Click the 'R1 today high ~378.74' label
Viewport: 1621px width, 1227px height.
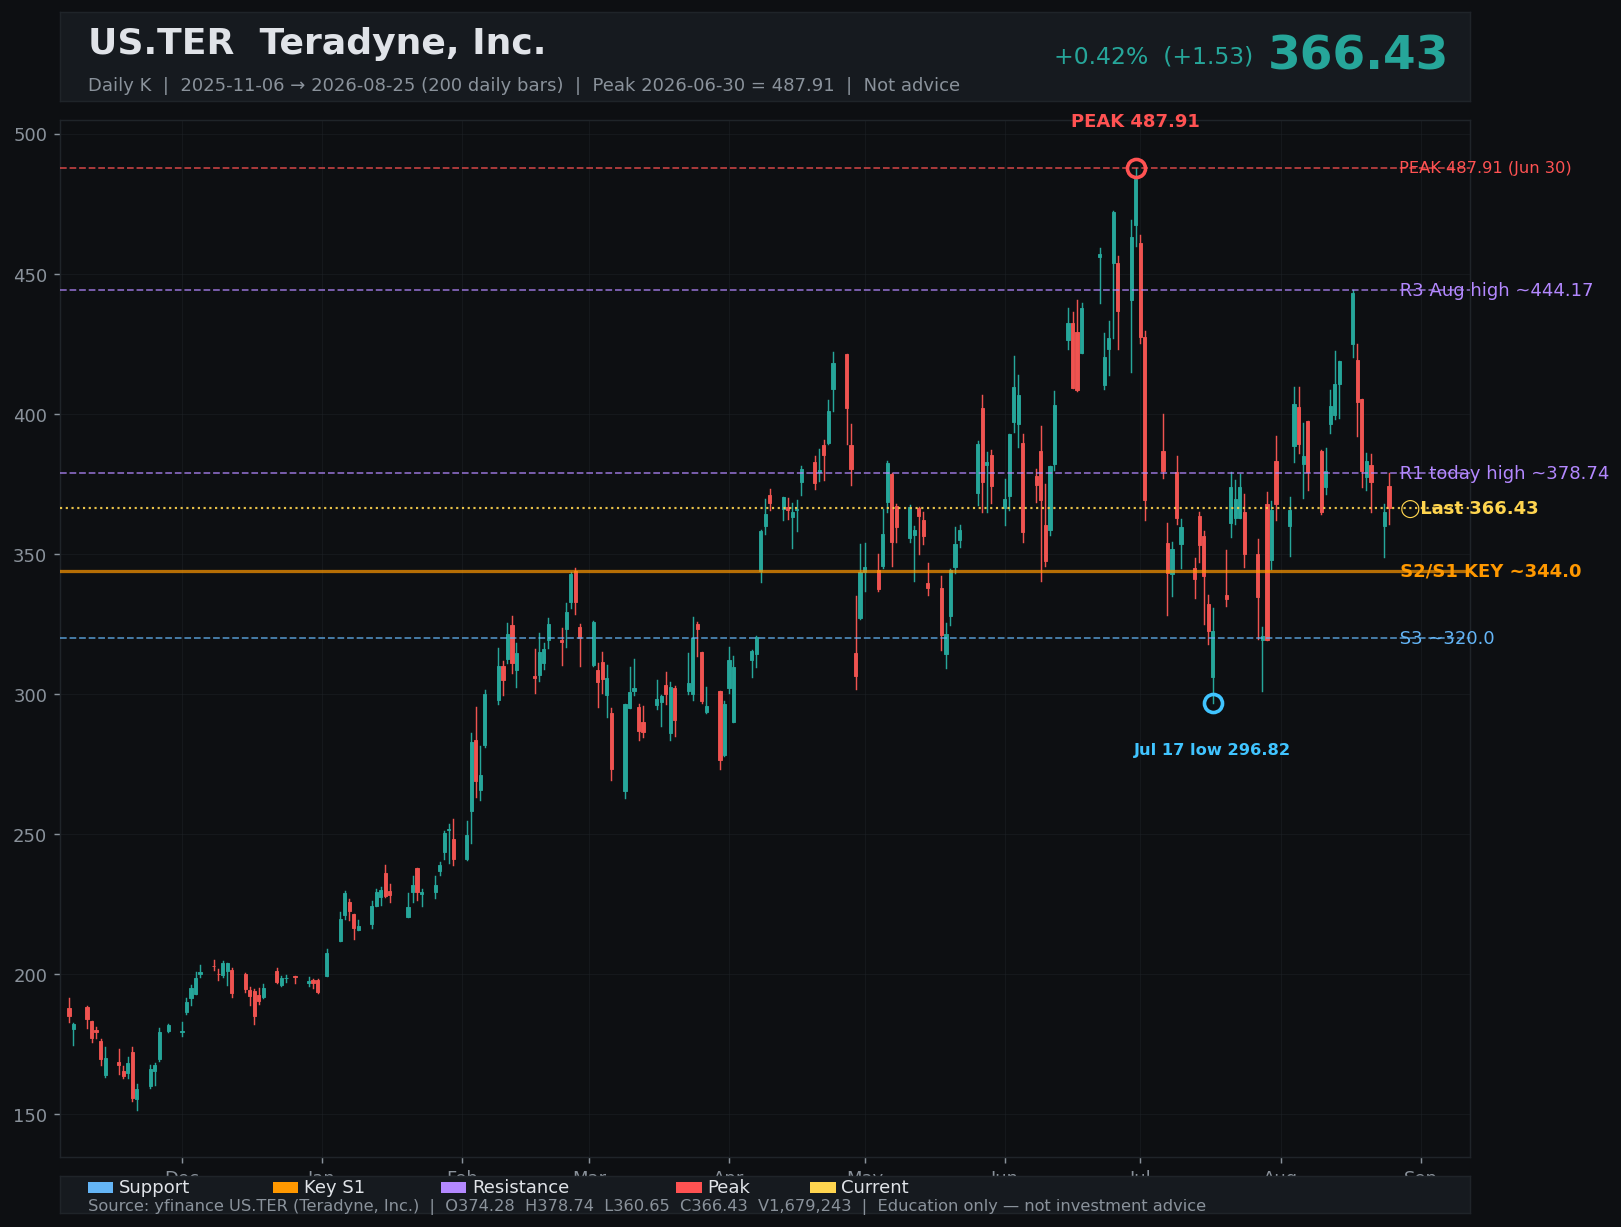point(1504,473)
